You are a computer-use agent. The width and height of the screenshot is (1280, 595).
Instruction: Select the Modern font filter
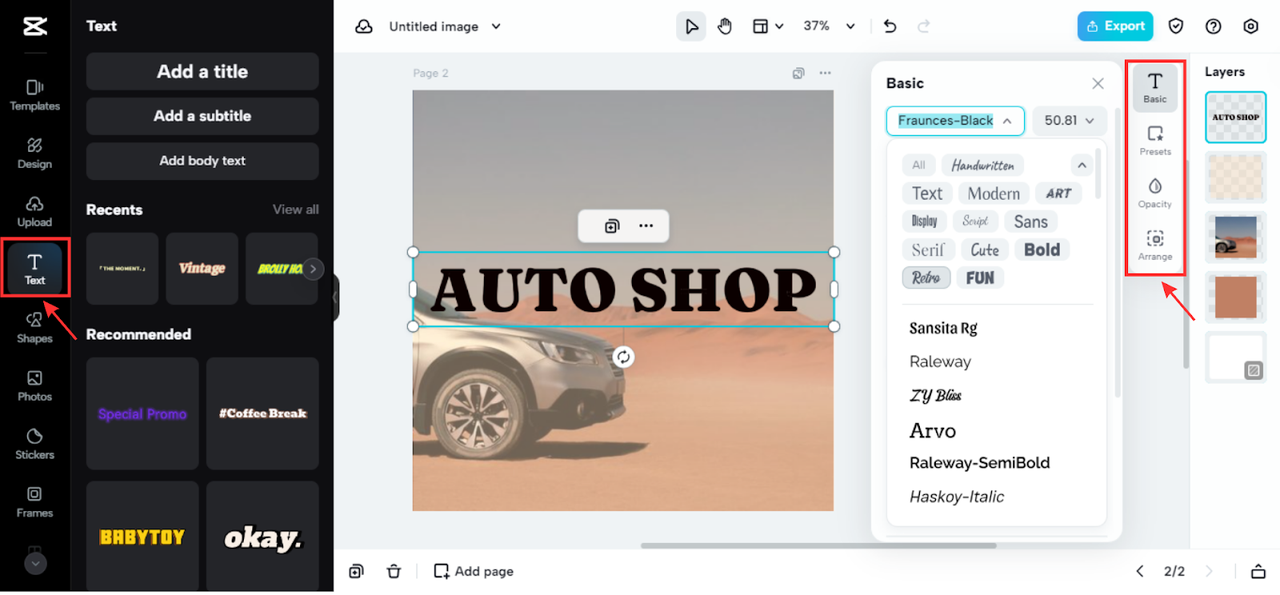994,193
